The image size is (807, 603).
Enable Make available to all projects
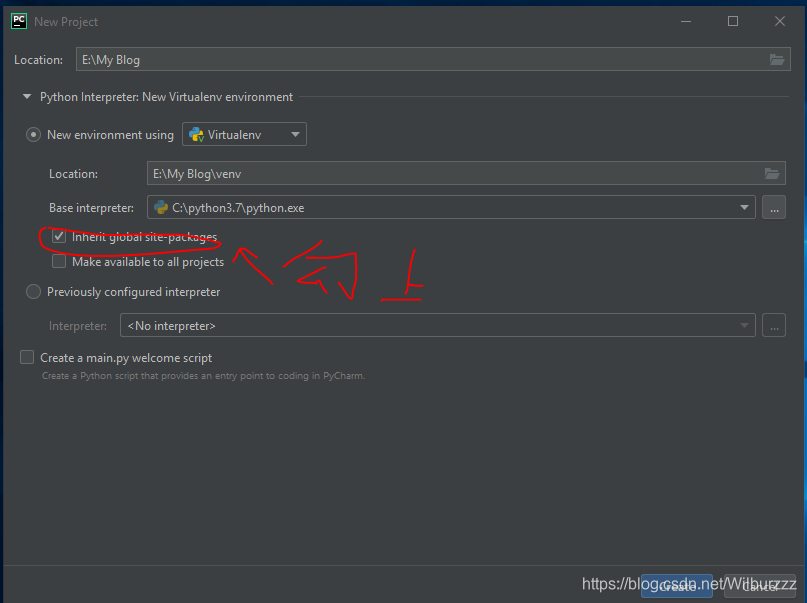tap(59, 261)
